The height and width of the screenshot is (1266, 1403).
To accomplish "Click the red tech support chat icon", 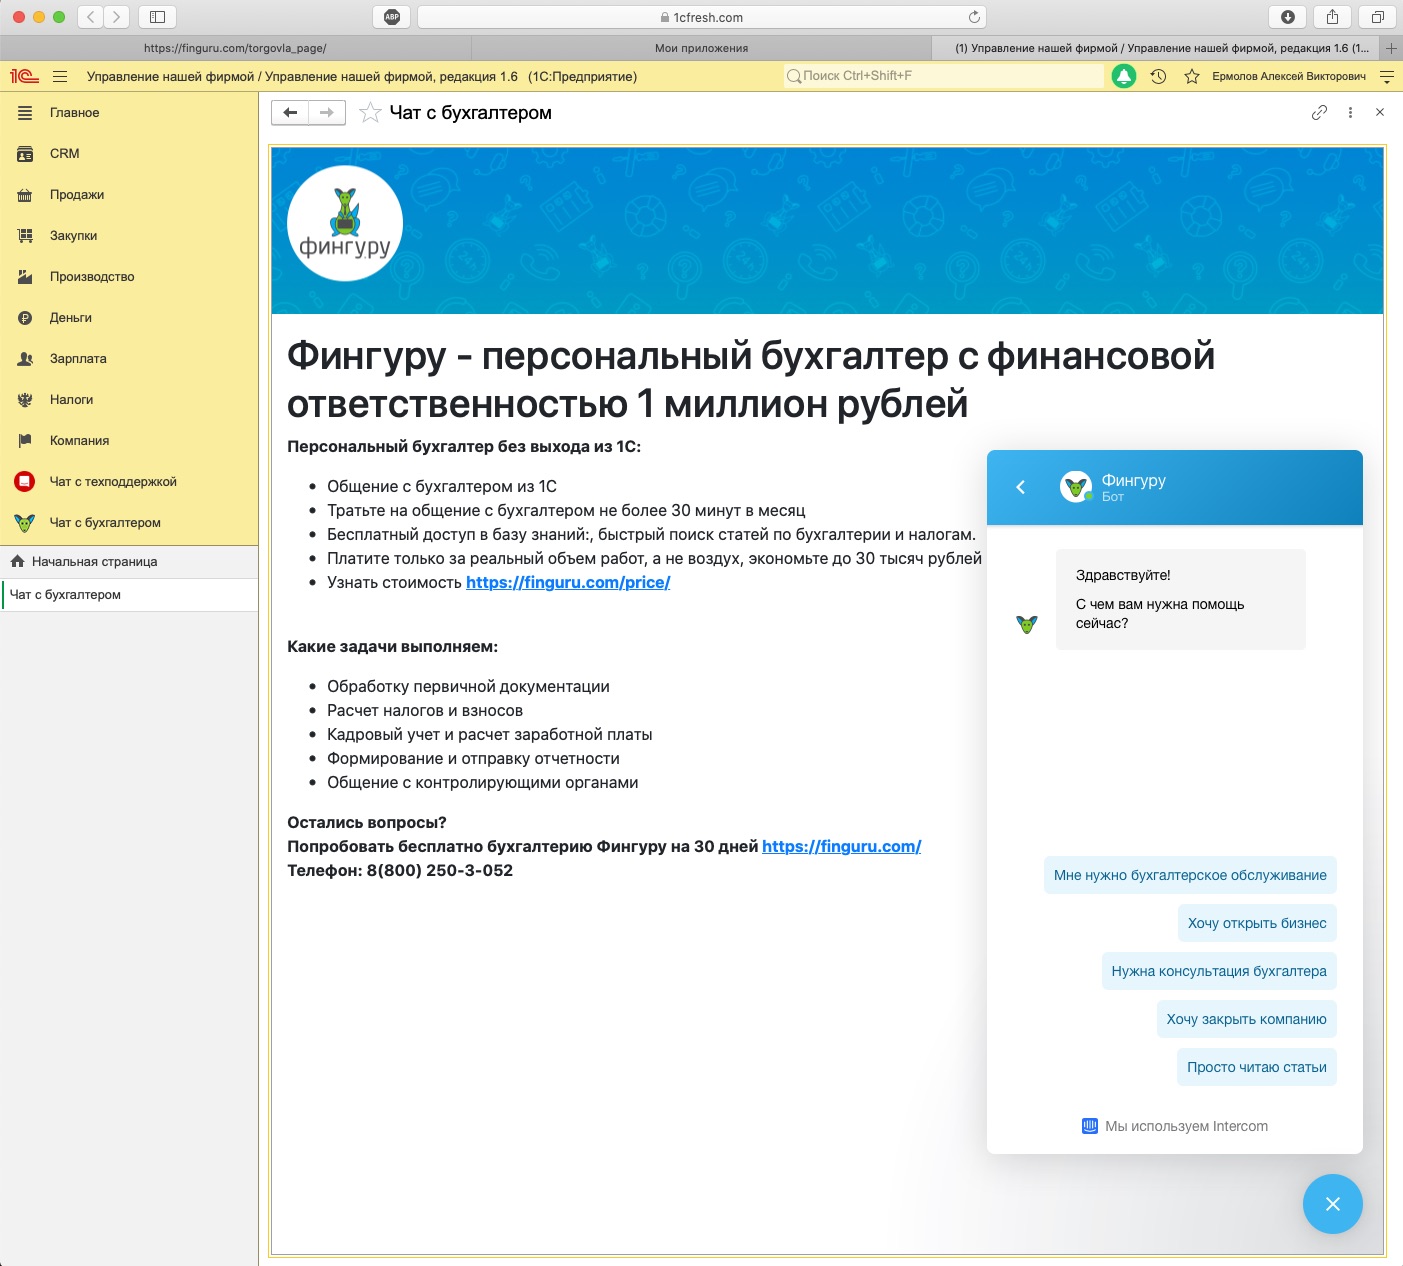I will [x=25, y=482].
